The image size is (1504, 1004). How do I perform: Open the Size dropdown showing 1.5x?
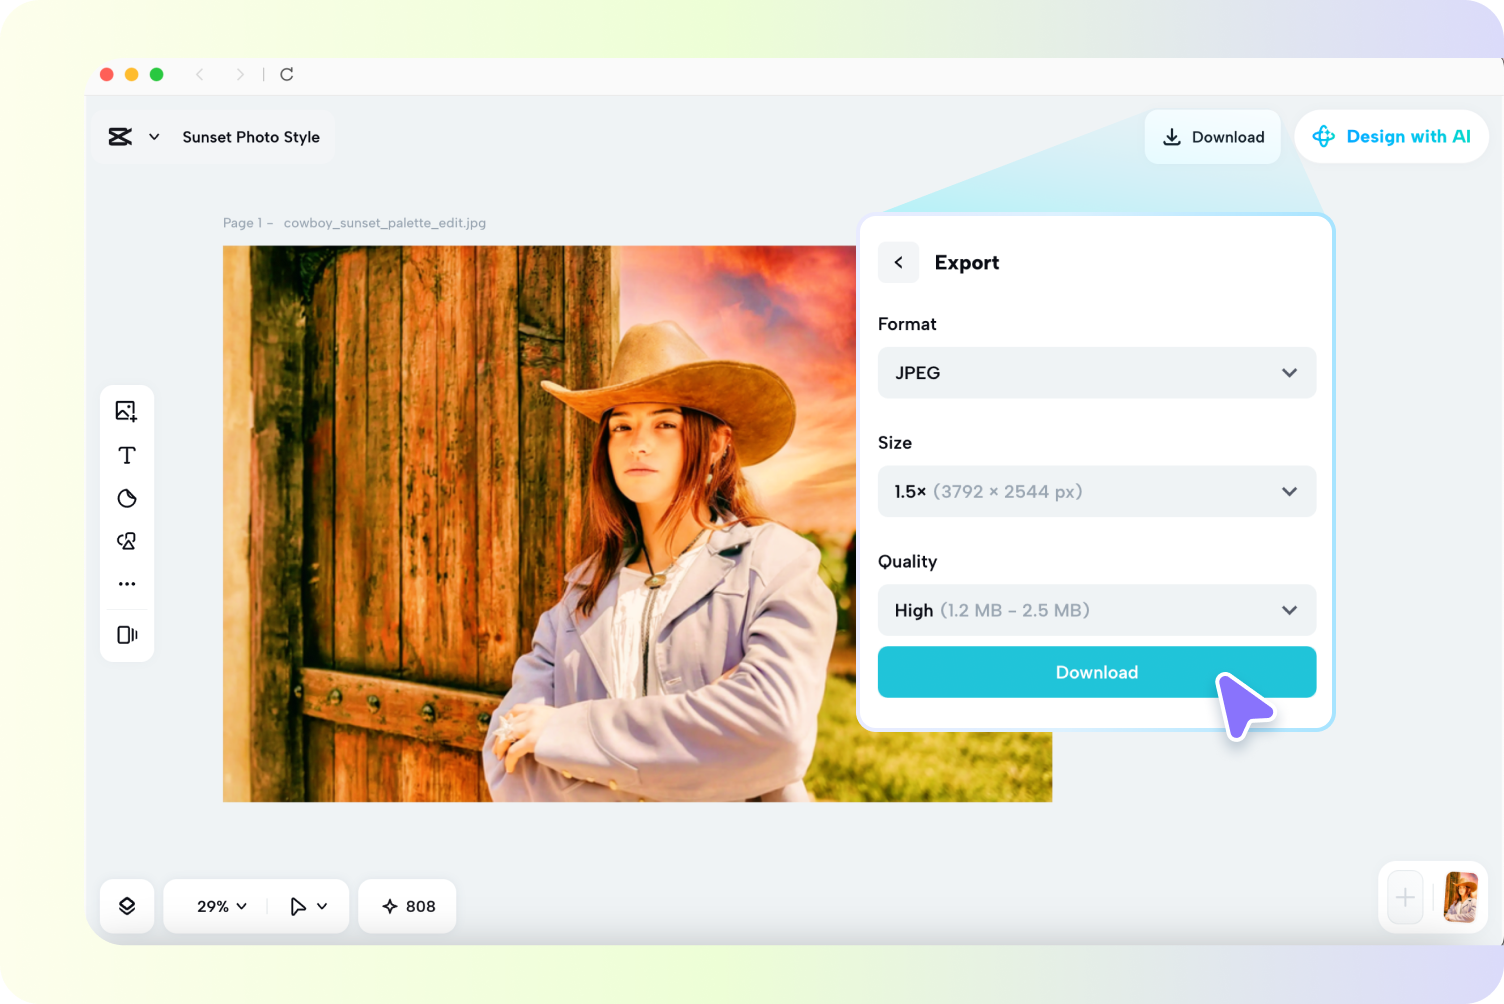click(x=1096, y=491)
